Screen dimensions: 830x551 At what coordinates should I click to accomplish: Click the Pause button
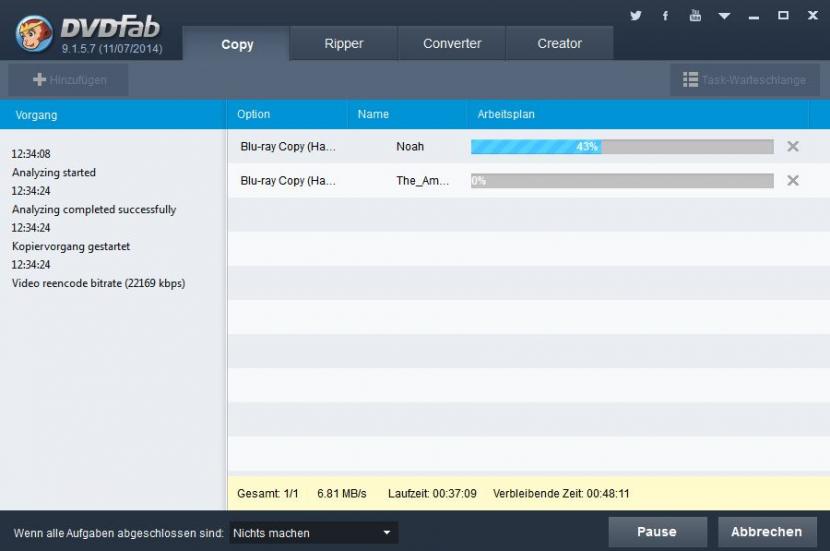[x=657, y=532]
